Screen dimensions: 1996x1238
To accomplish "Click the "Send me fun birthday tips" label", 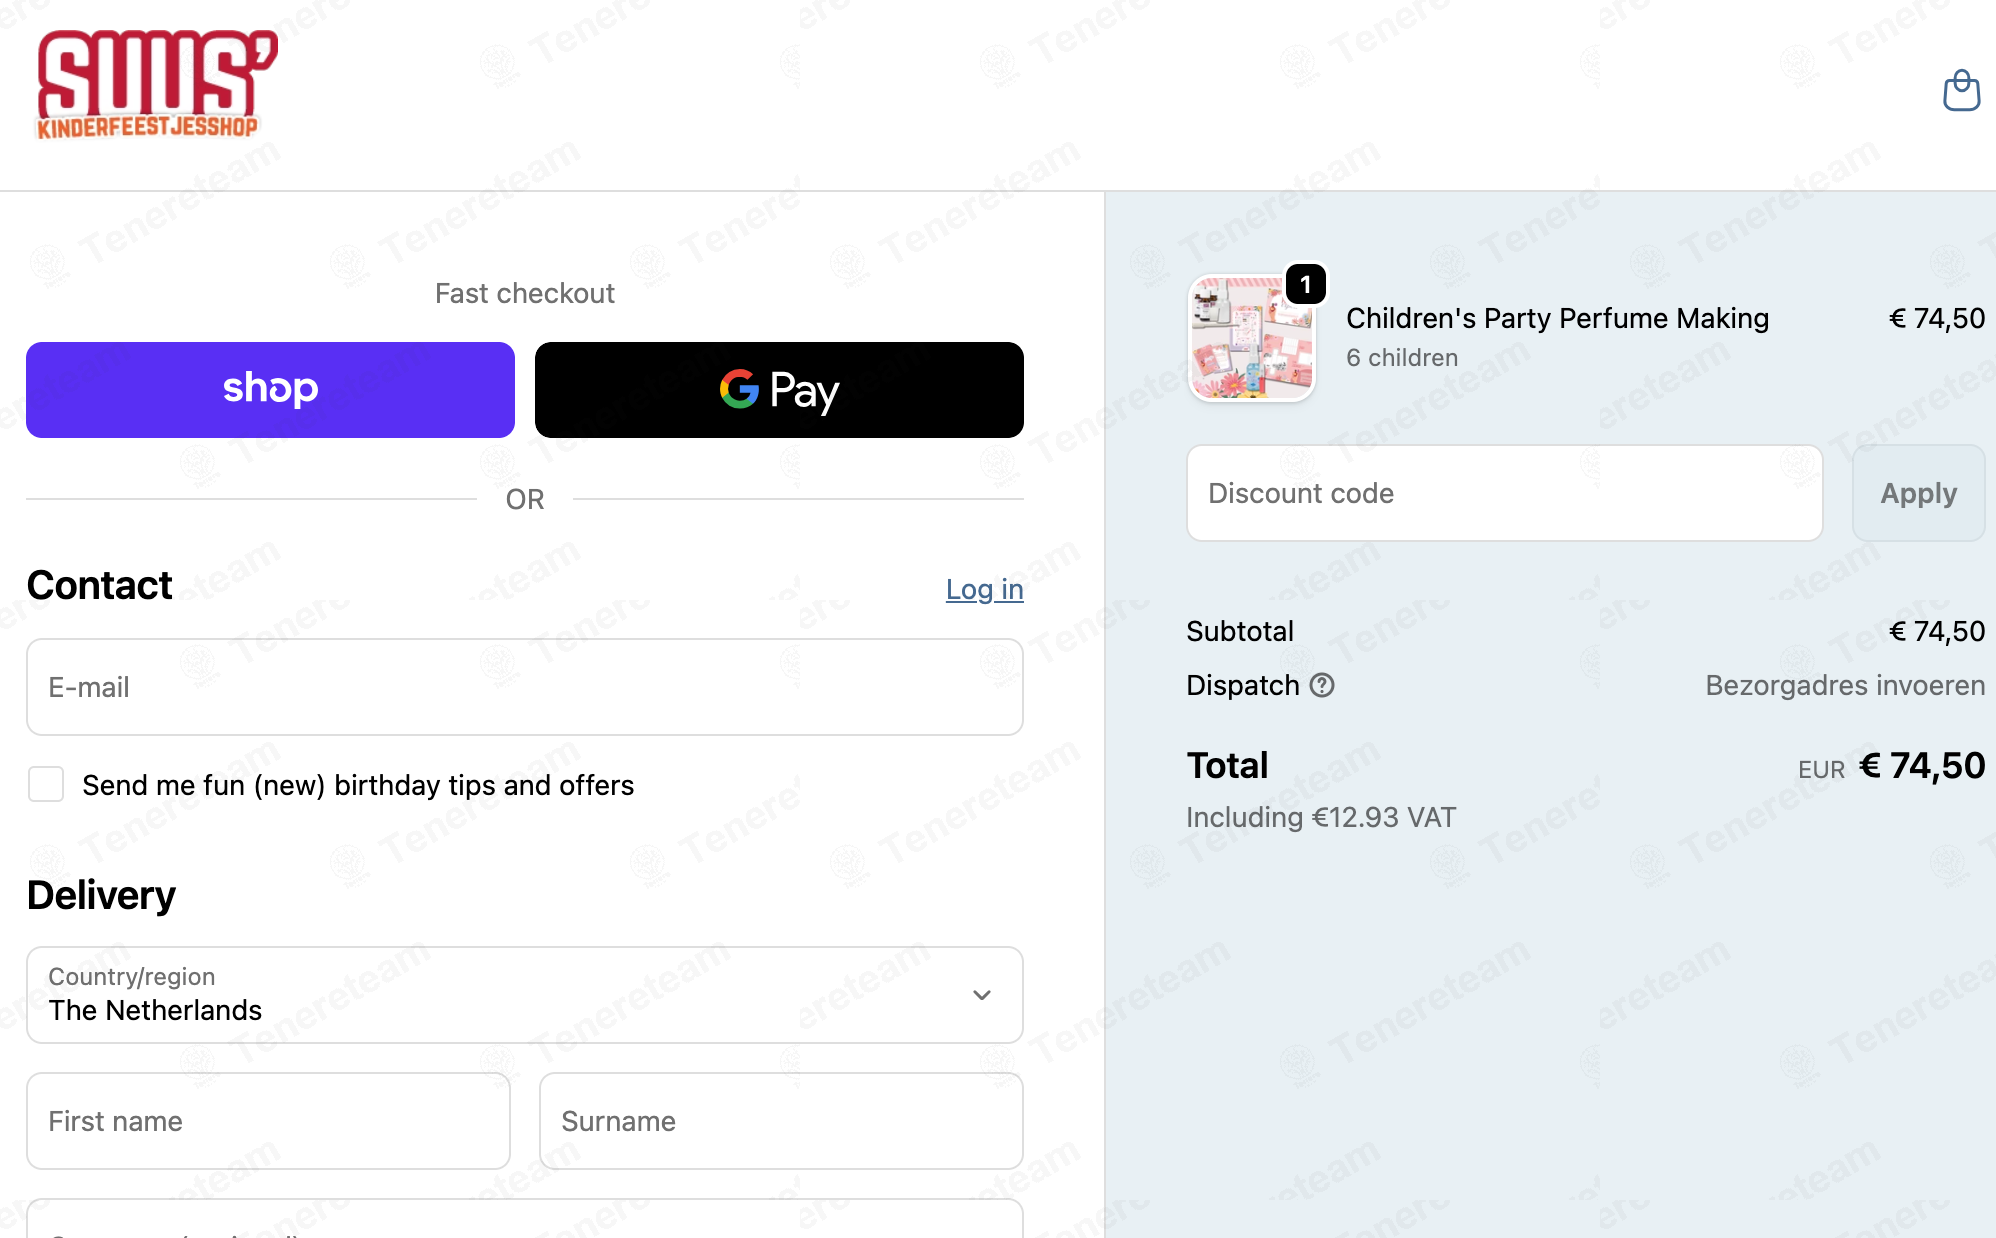I will pos(358,785).
